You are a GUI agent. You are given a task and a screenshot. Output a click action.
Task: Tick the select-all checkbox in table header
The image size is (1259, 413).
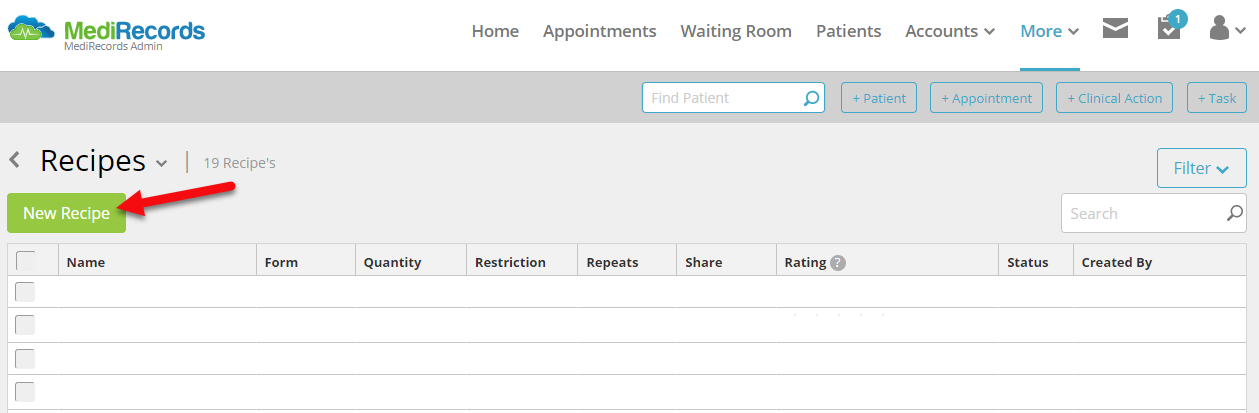26,261
